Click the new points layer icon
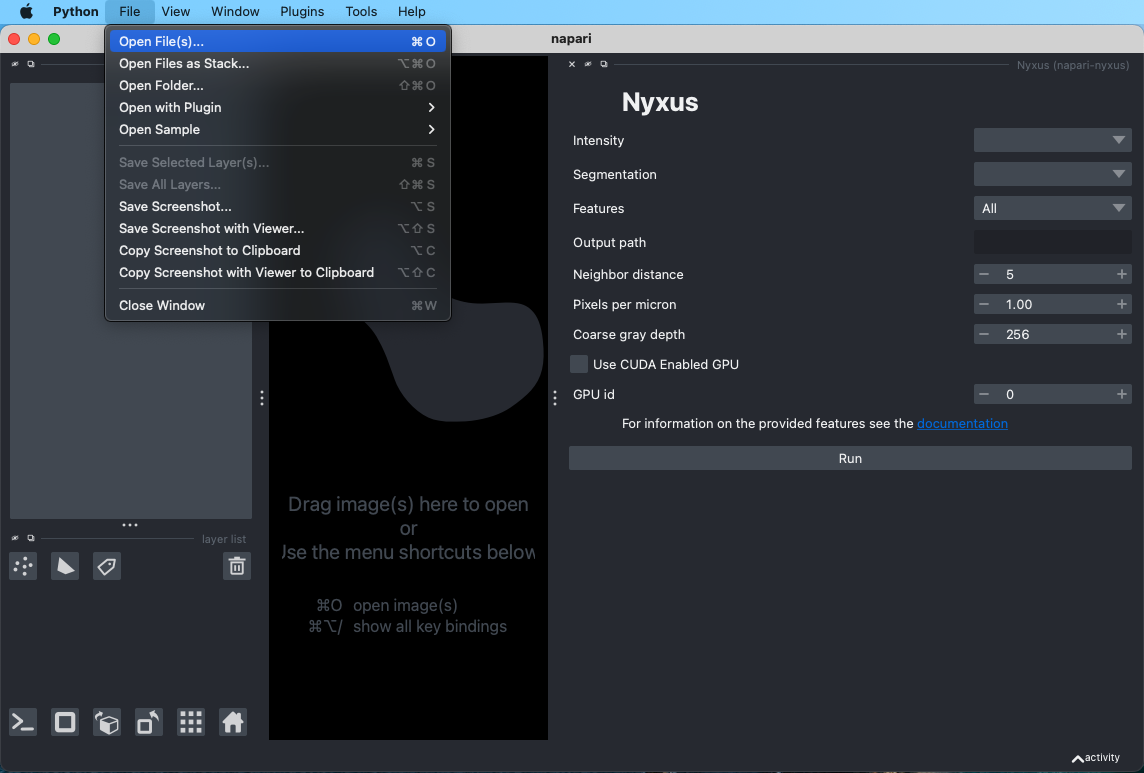This screenshot has height=773, width=1144. [23, 566]
